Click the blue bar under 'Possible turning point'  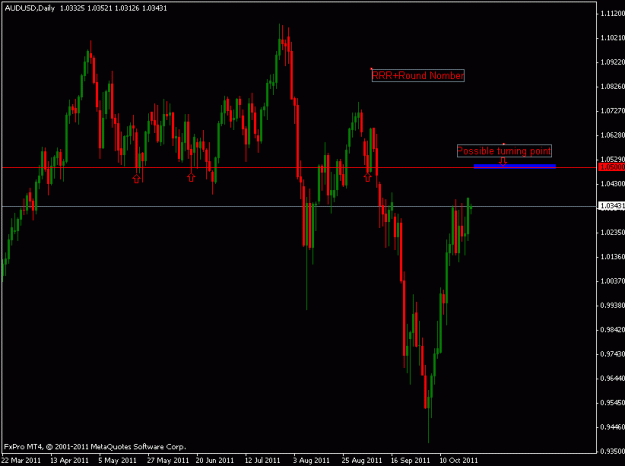515,166
